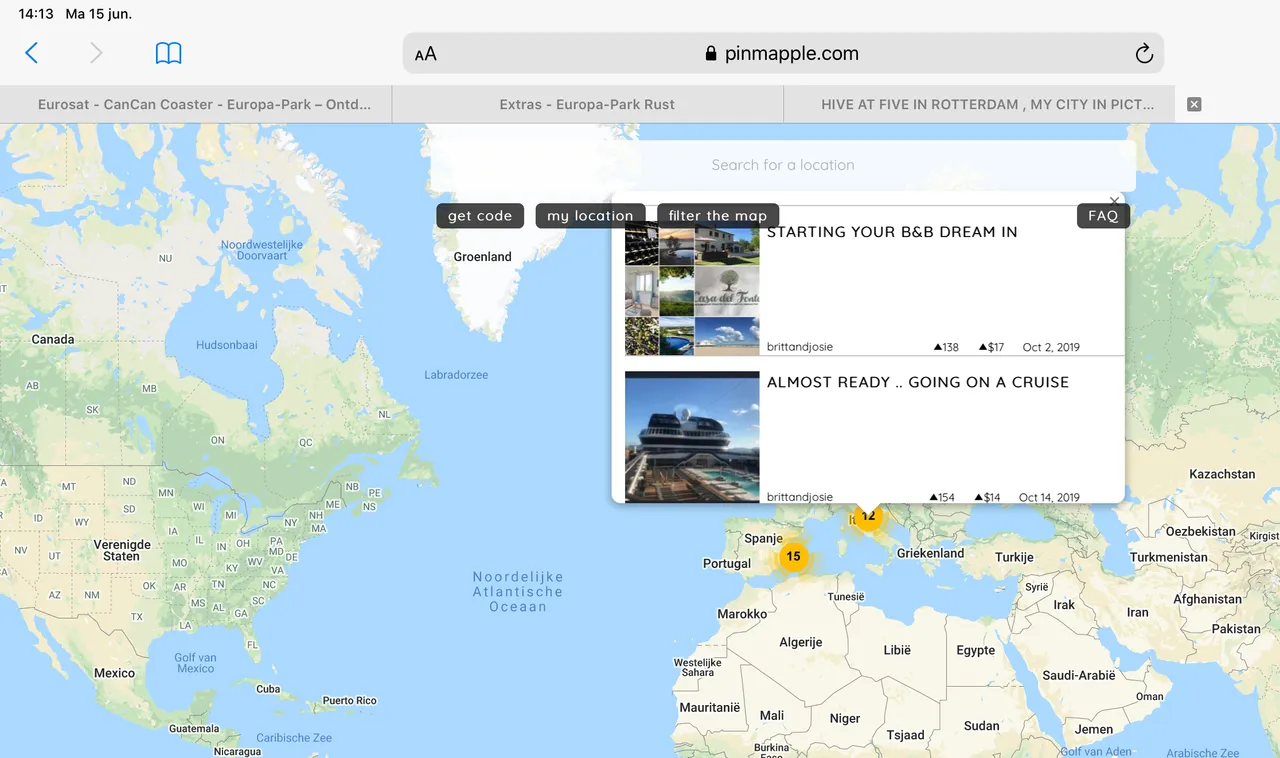The height and width of the screenshot is (758, 1280).
Task: Click the Canada map label
Action: pos(53,340)
